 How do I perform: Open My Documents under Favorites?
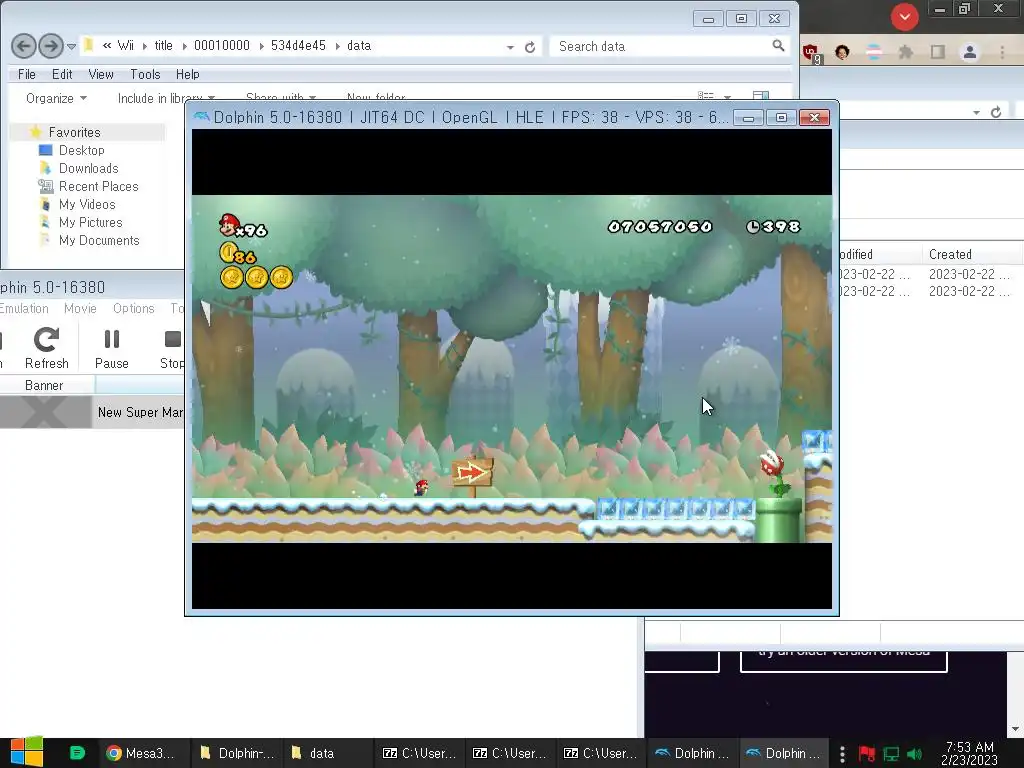(x=99, y=240)
